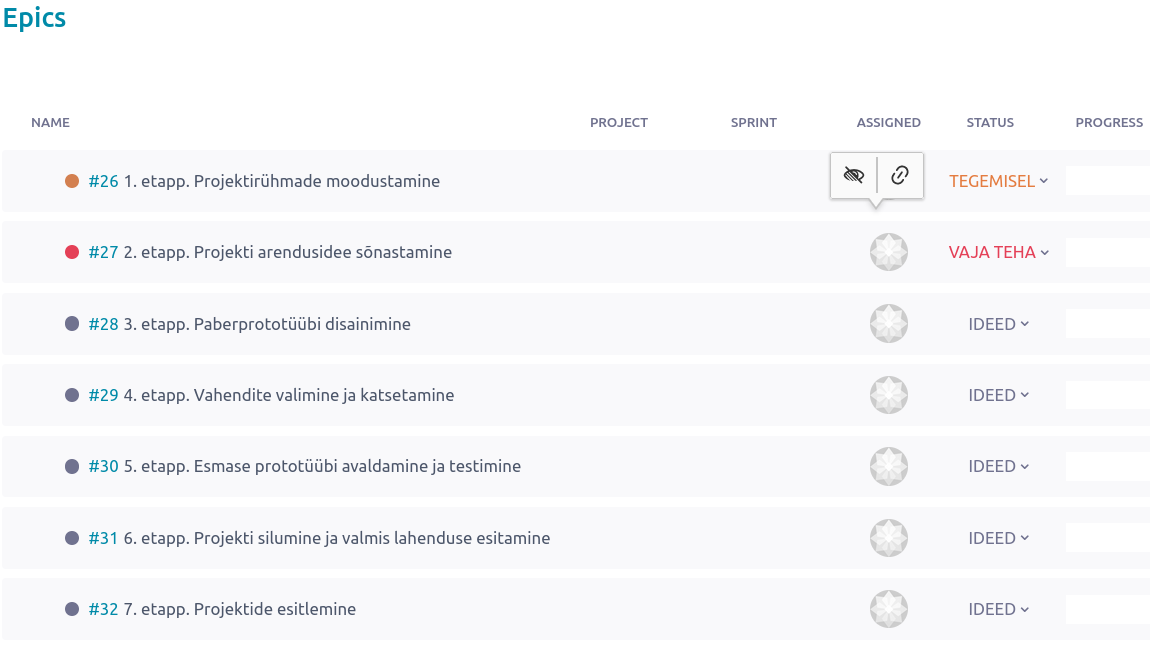The height and width of the screenshot is (651, 1150).
Task: Expand IDEED status dropdown for epic #28
Action: click(998, 324)
